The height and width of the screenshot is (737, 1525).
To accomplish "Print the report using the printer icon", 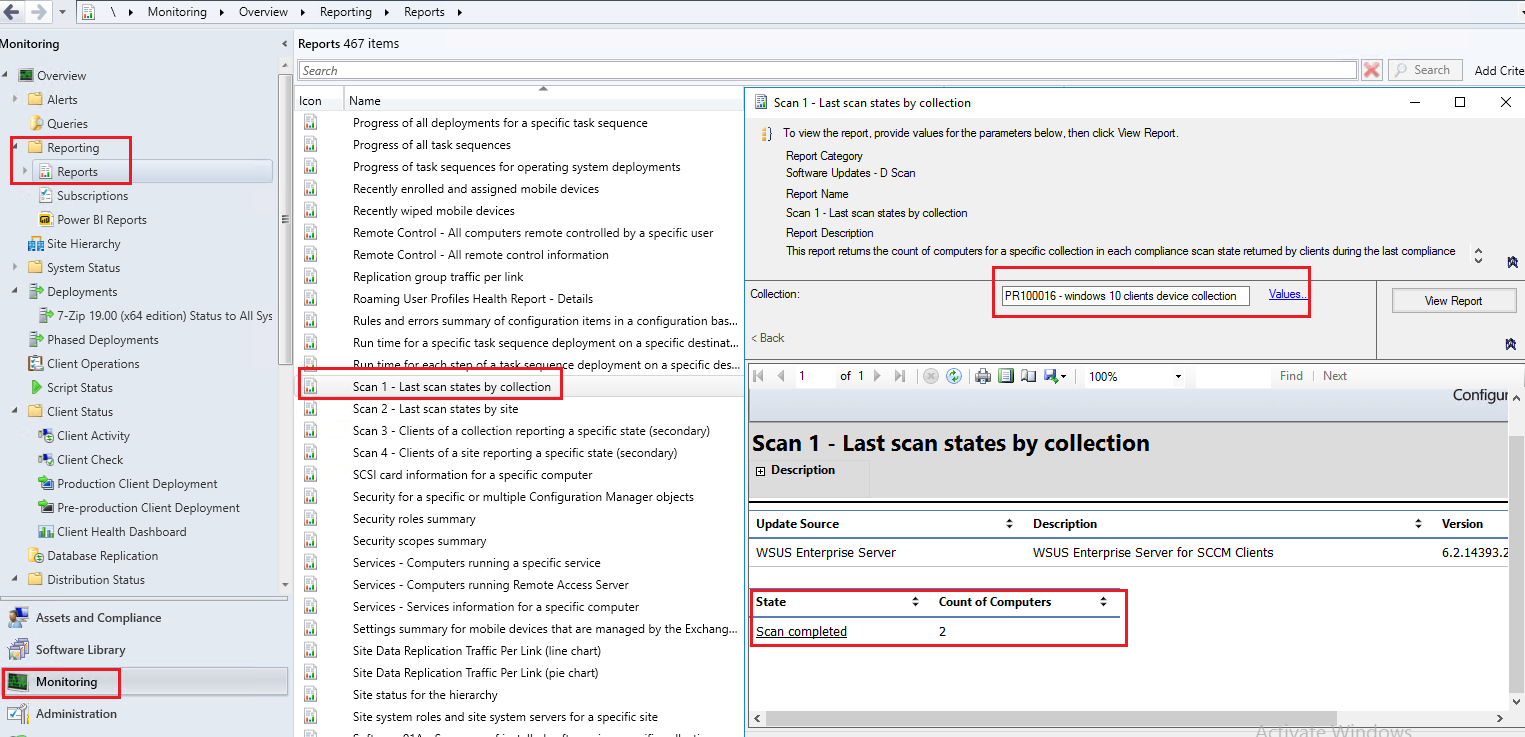I will [x=982, y=376].
